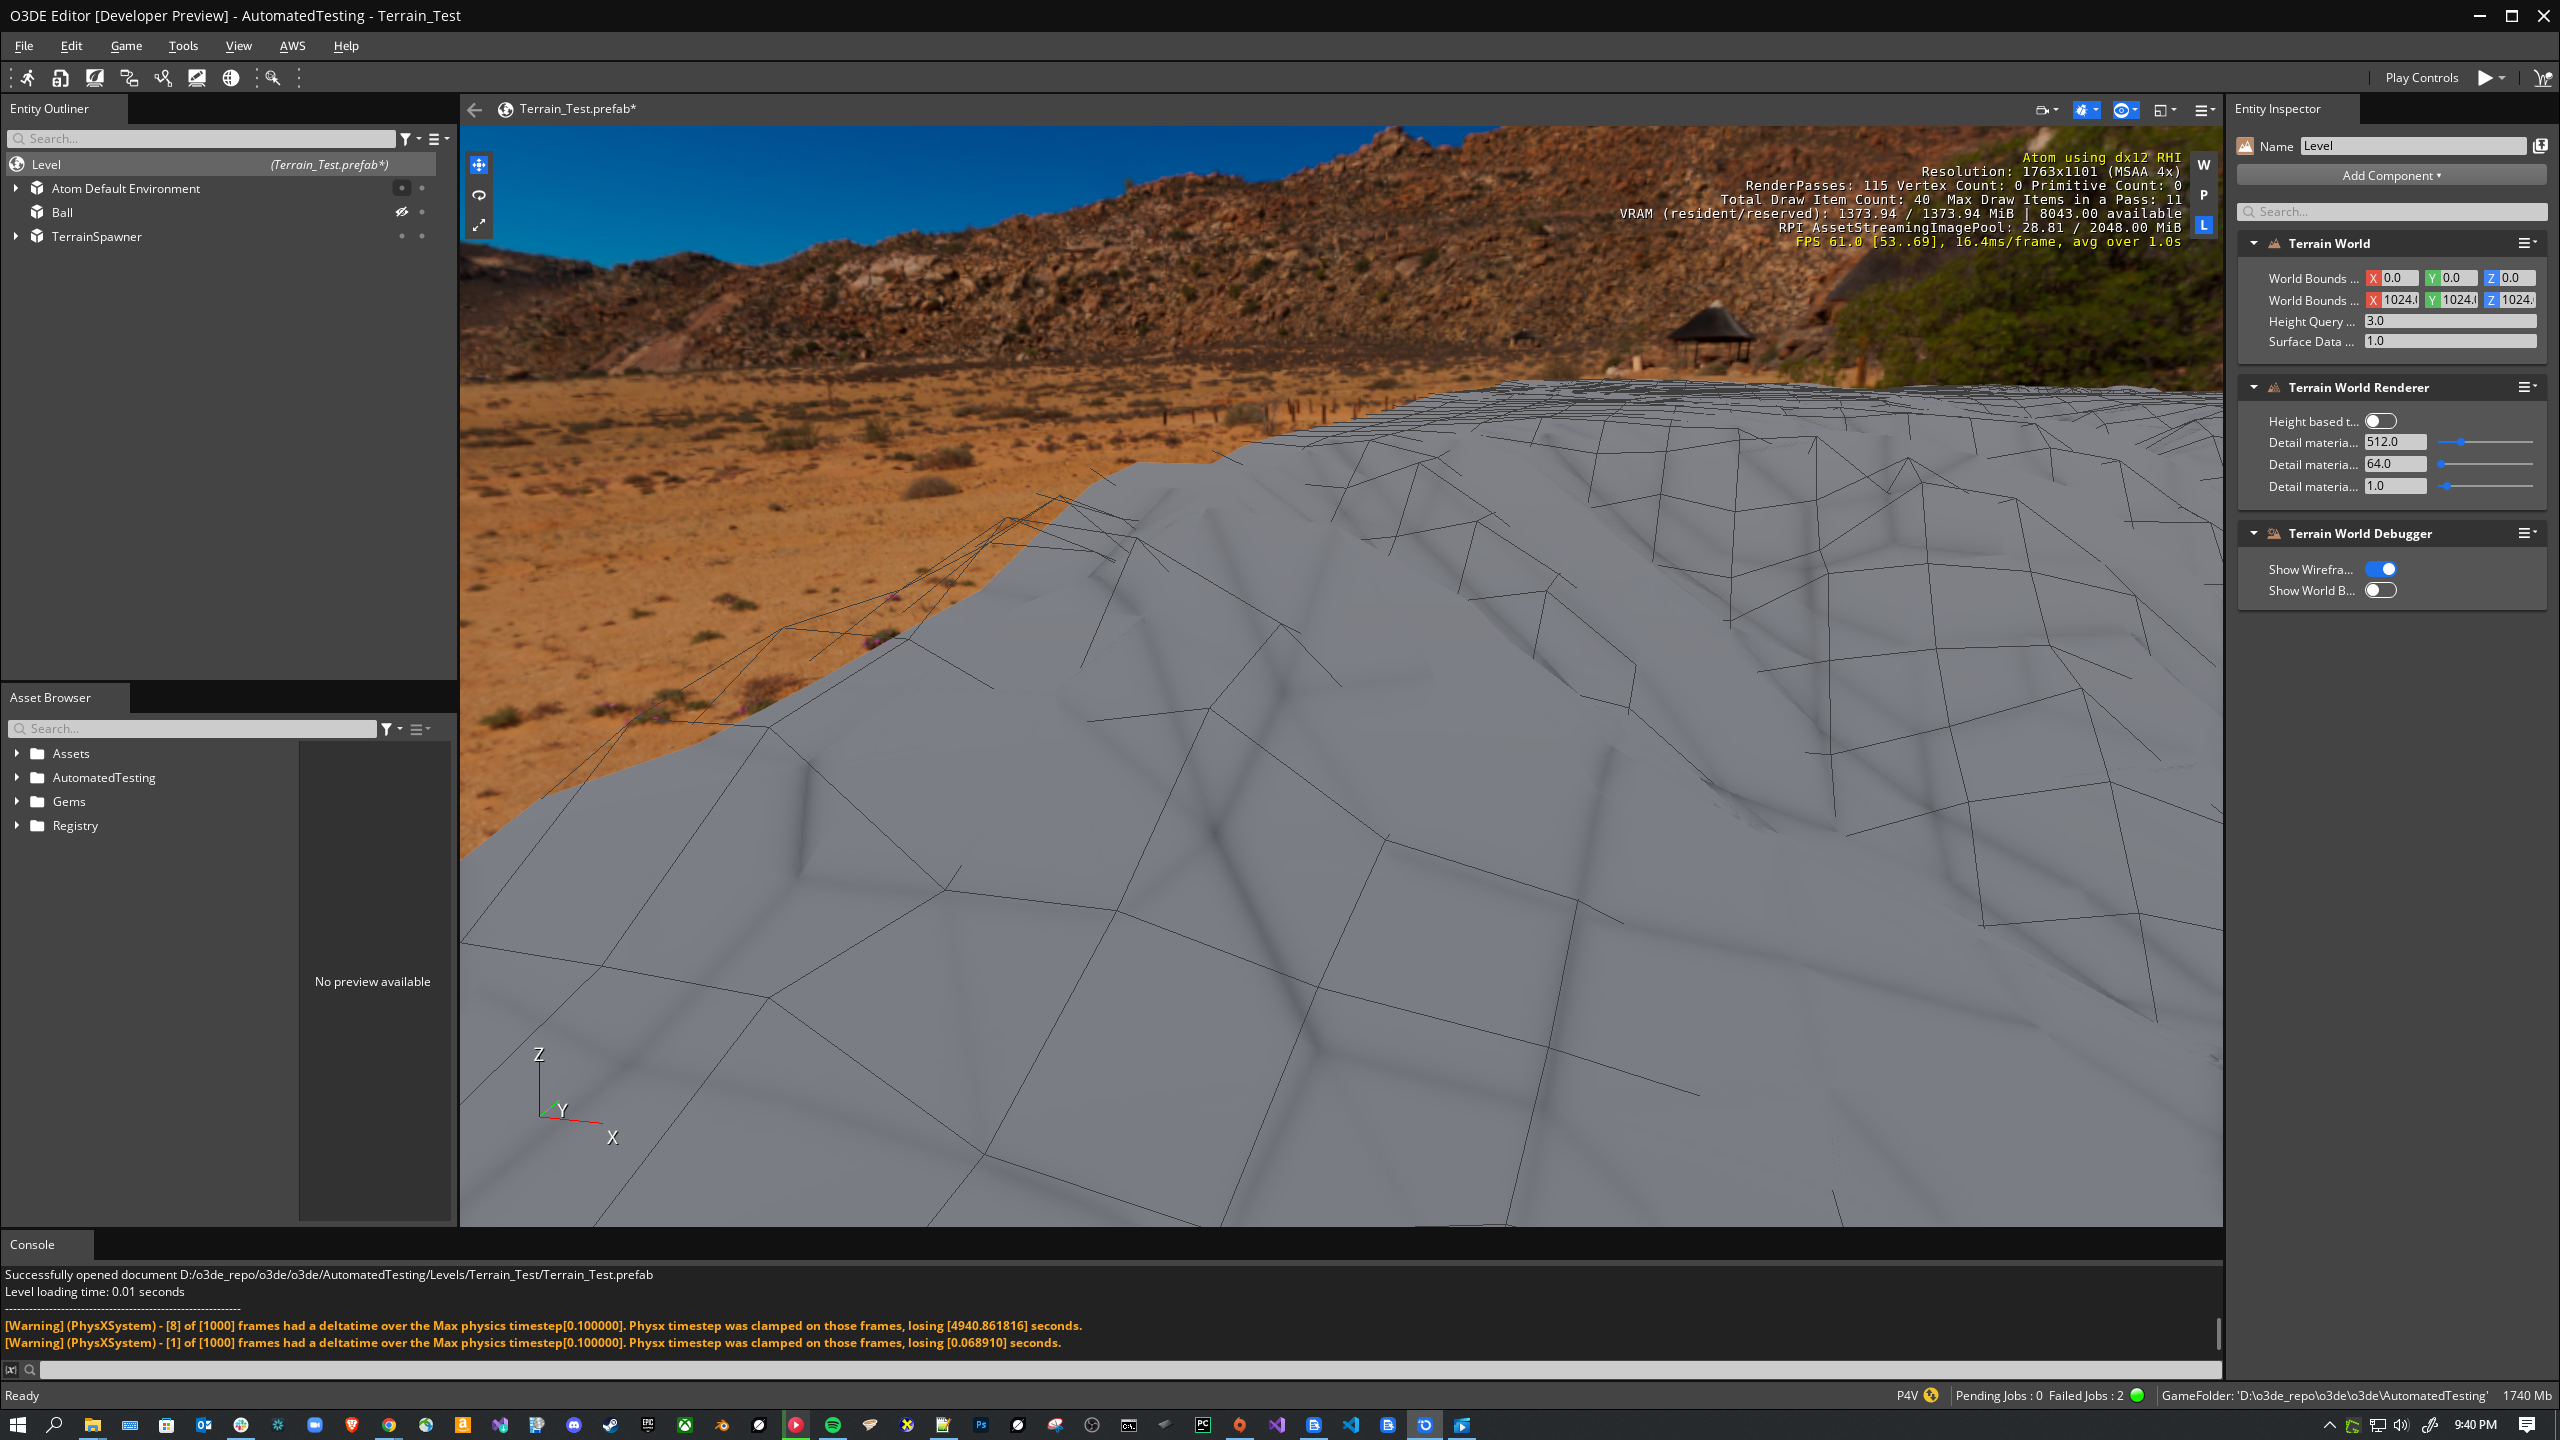This screenshot has width=2560, height=1440.
Task: Open the Asset Editor toolbar icon
Action: [61, 78]
